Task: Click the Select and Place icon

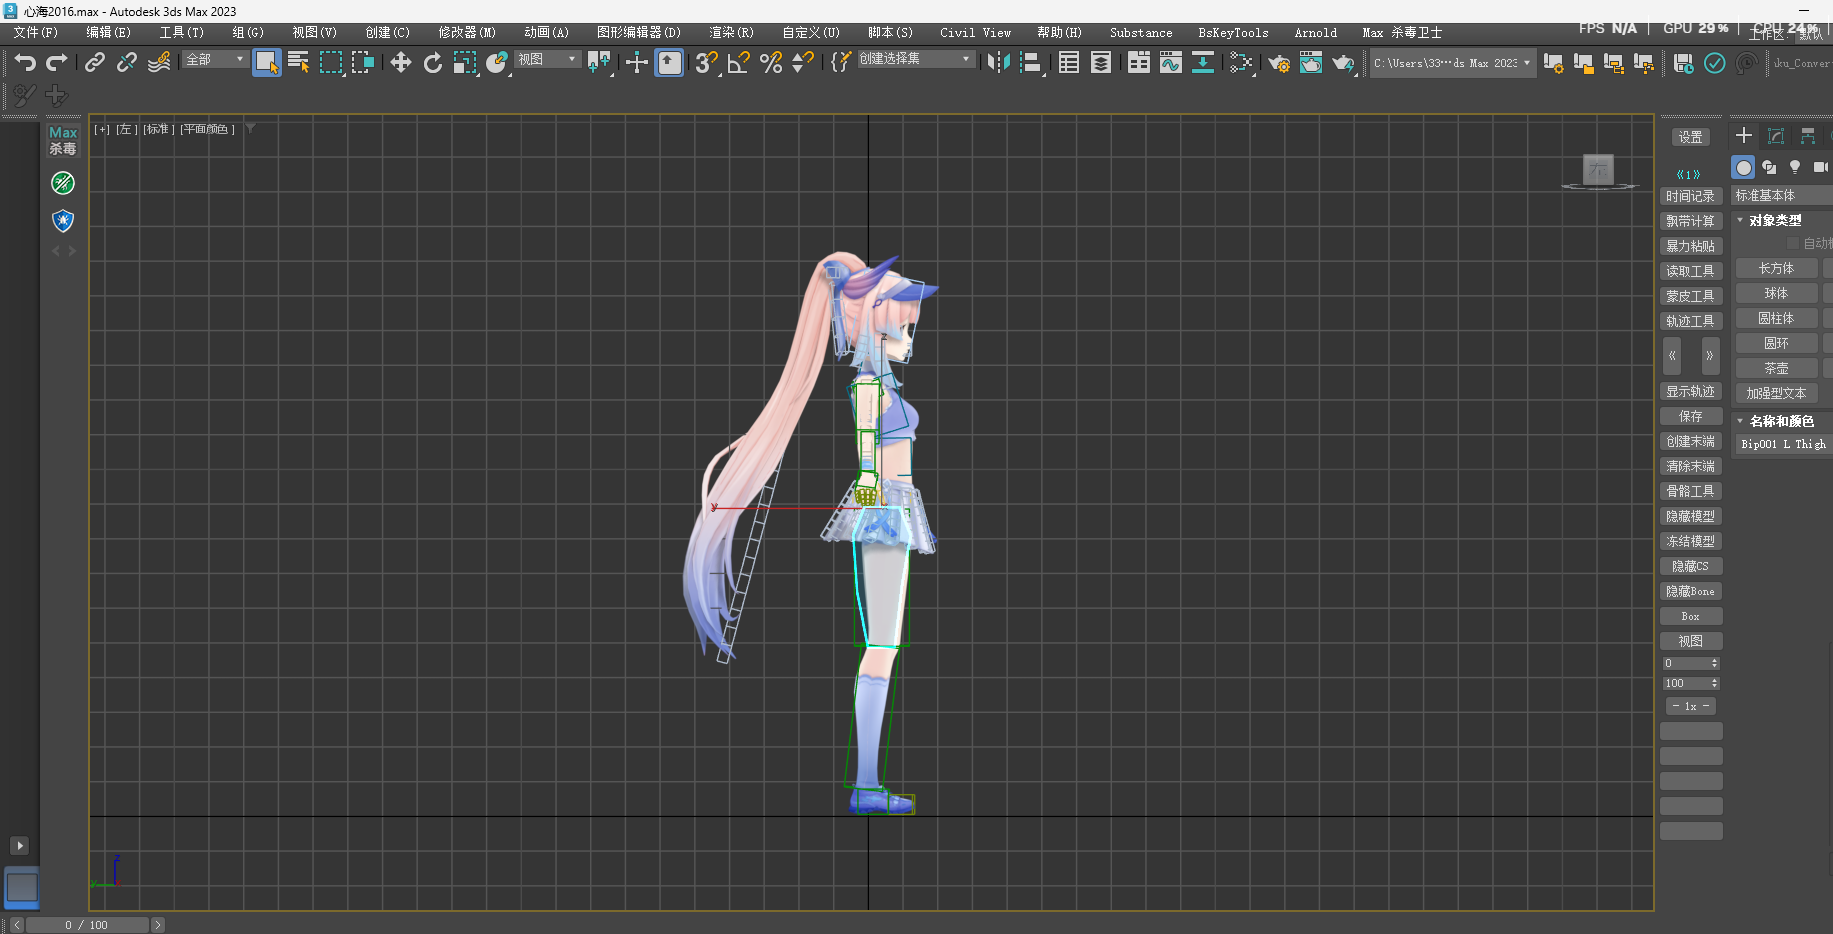Action: click(x=497, y=63)
